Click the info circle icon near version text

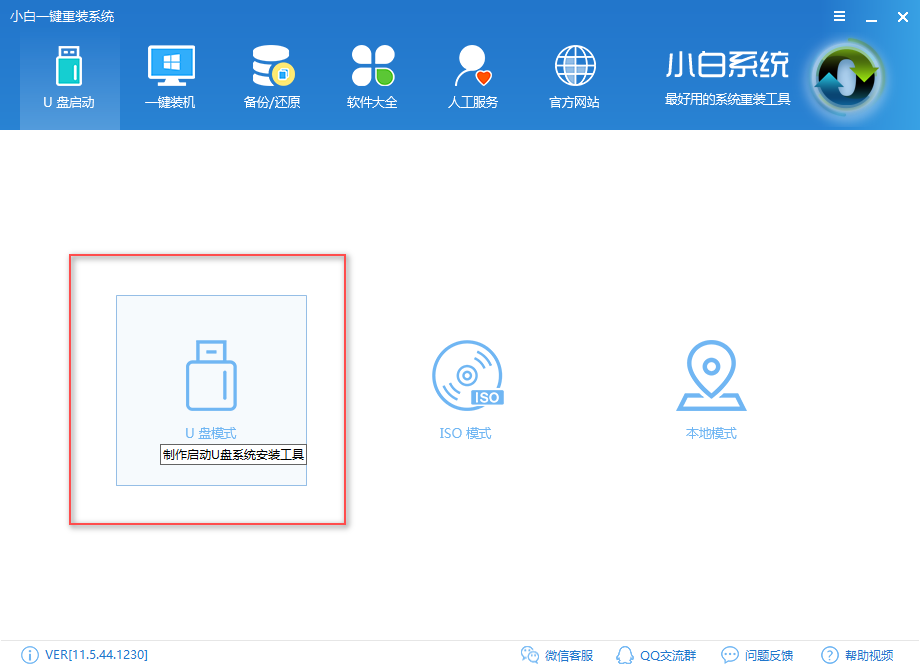(30, 655)
